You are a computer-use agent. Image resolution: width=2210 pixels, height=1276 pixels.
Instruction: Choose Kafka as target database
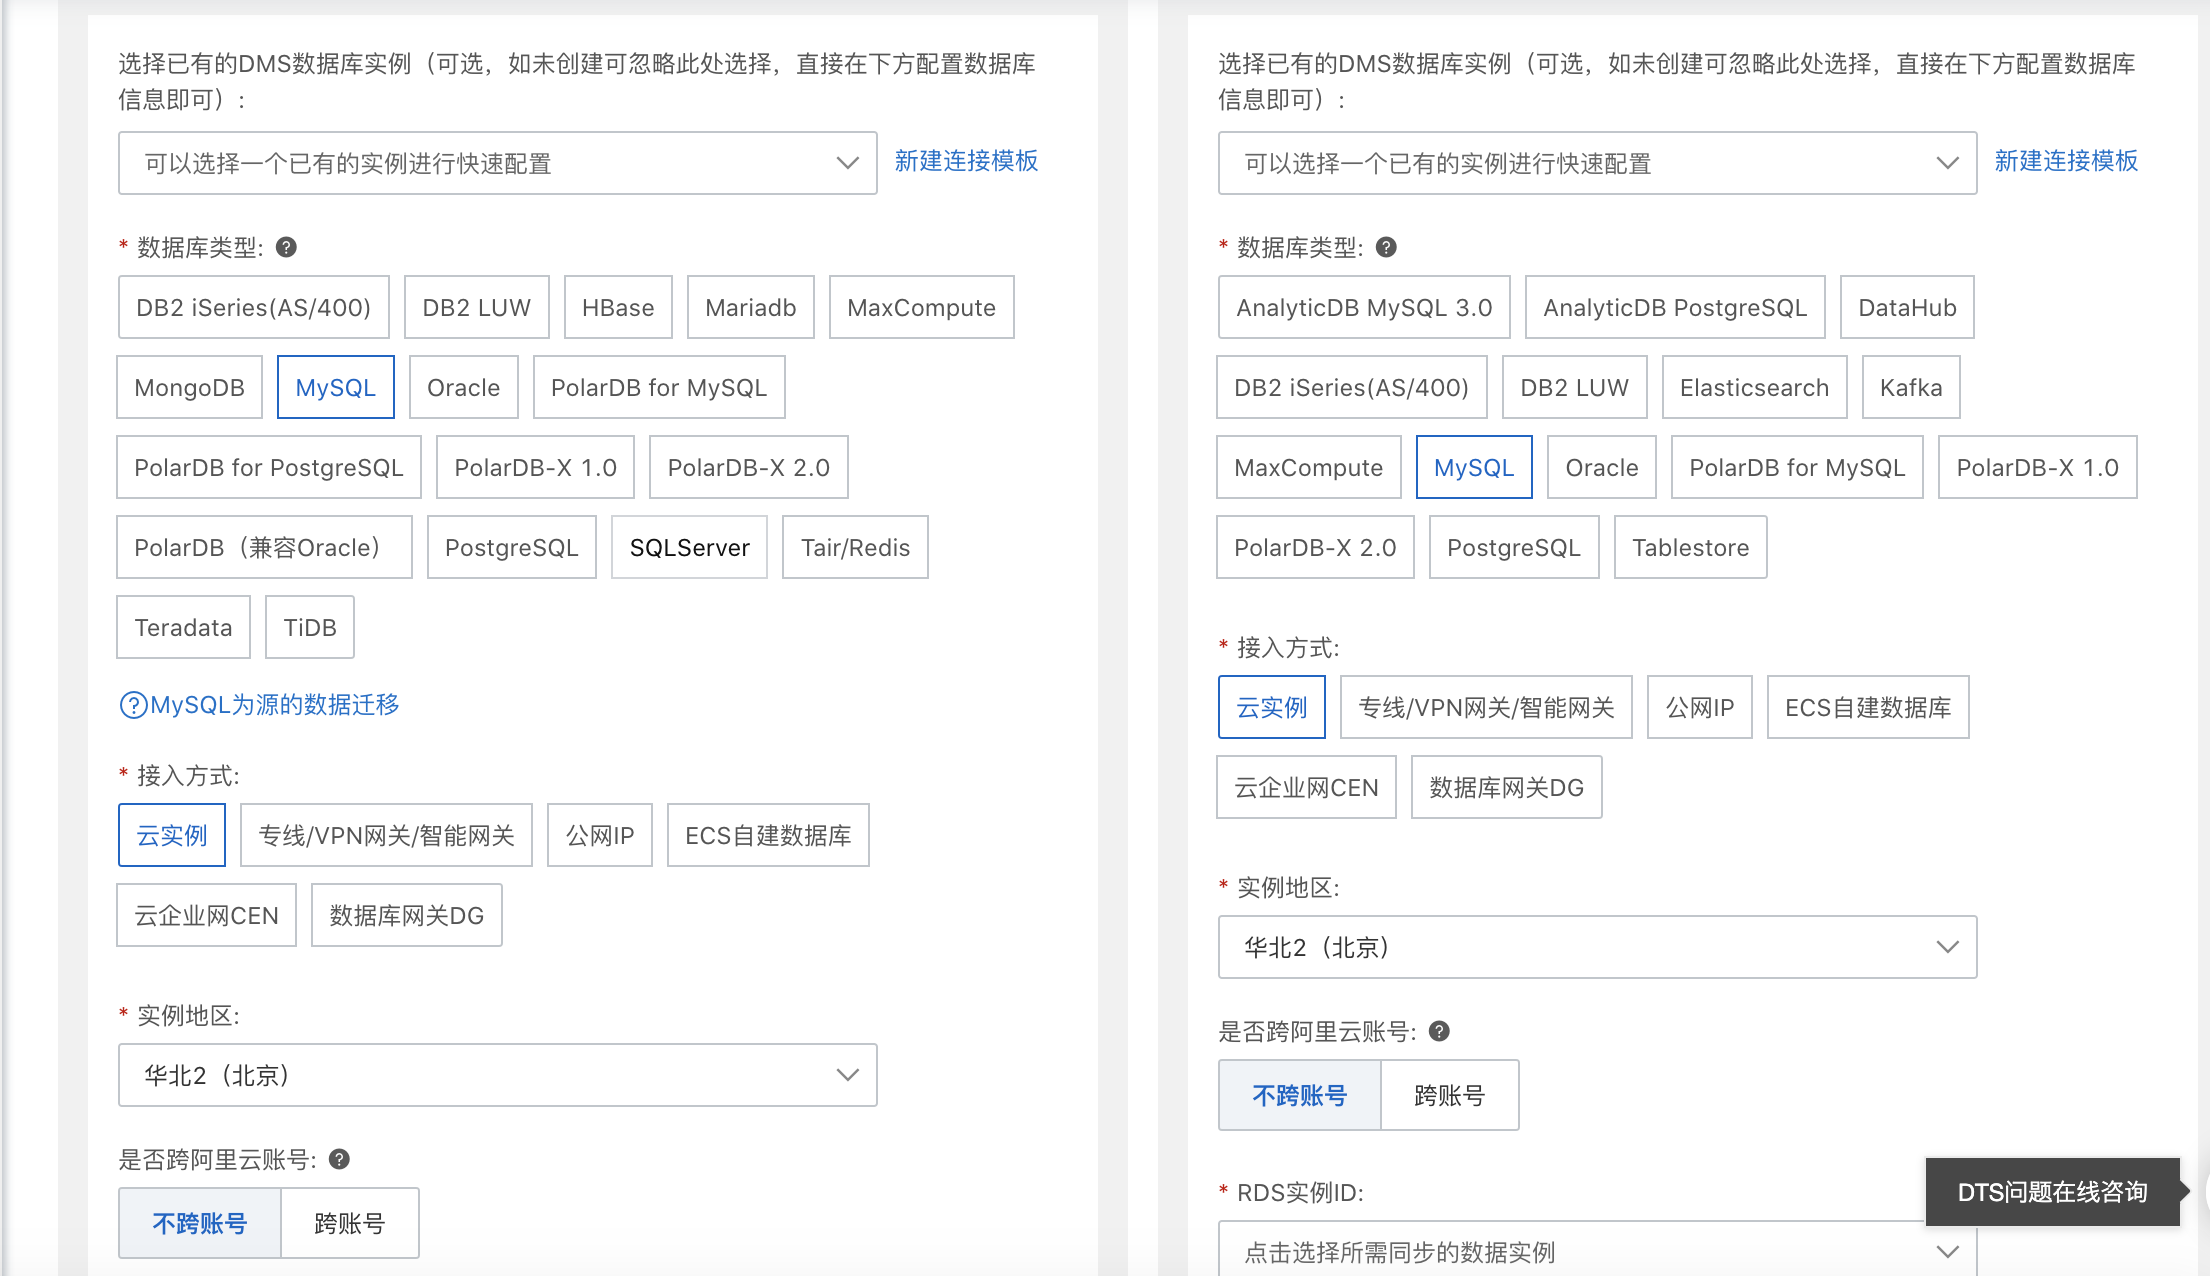click(1911, 387)
